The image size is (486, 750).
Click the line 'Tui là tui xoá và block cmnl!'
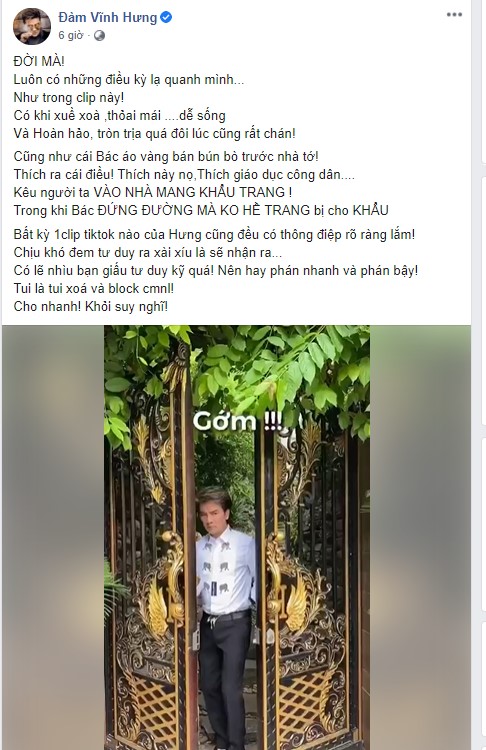click(94, 288)
